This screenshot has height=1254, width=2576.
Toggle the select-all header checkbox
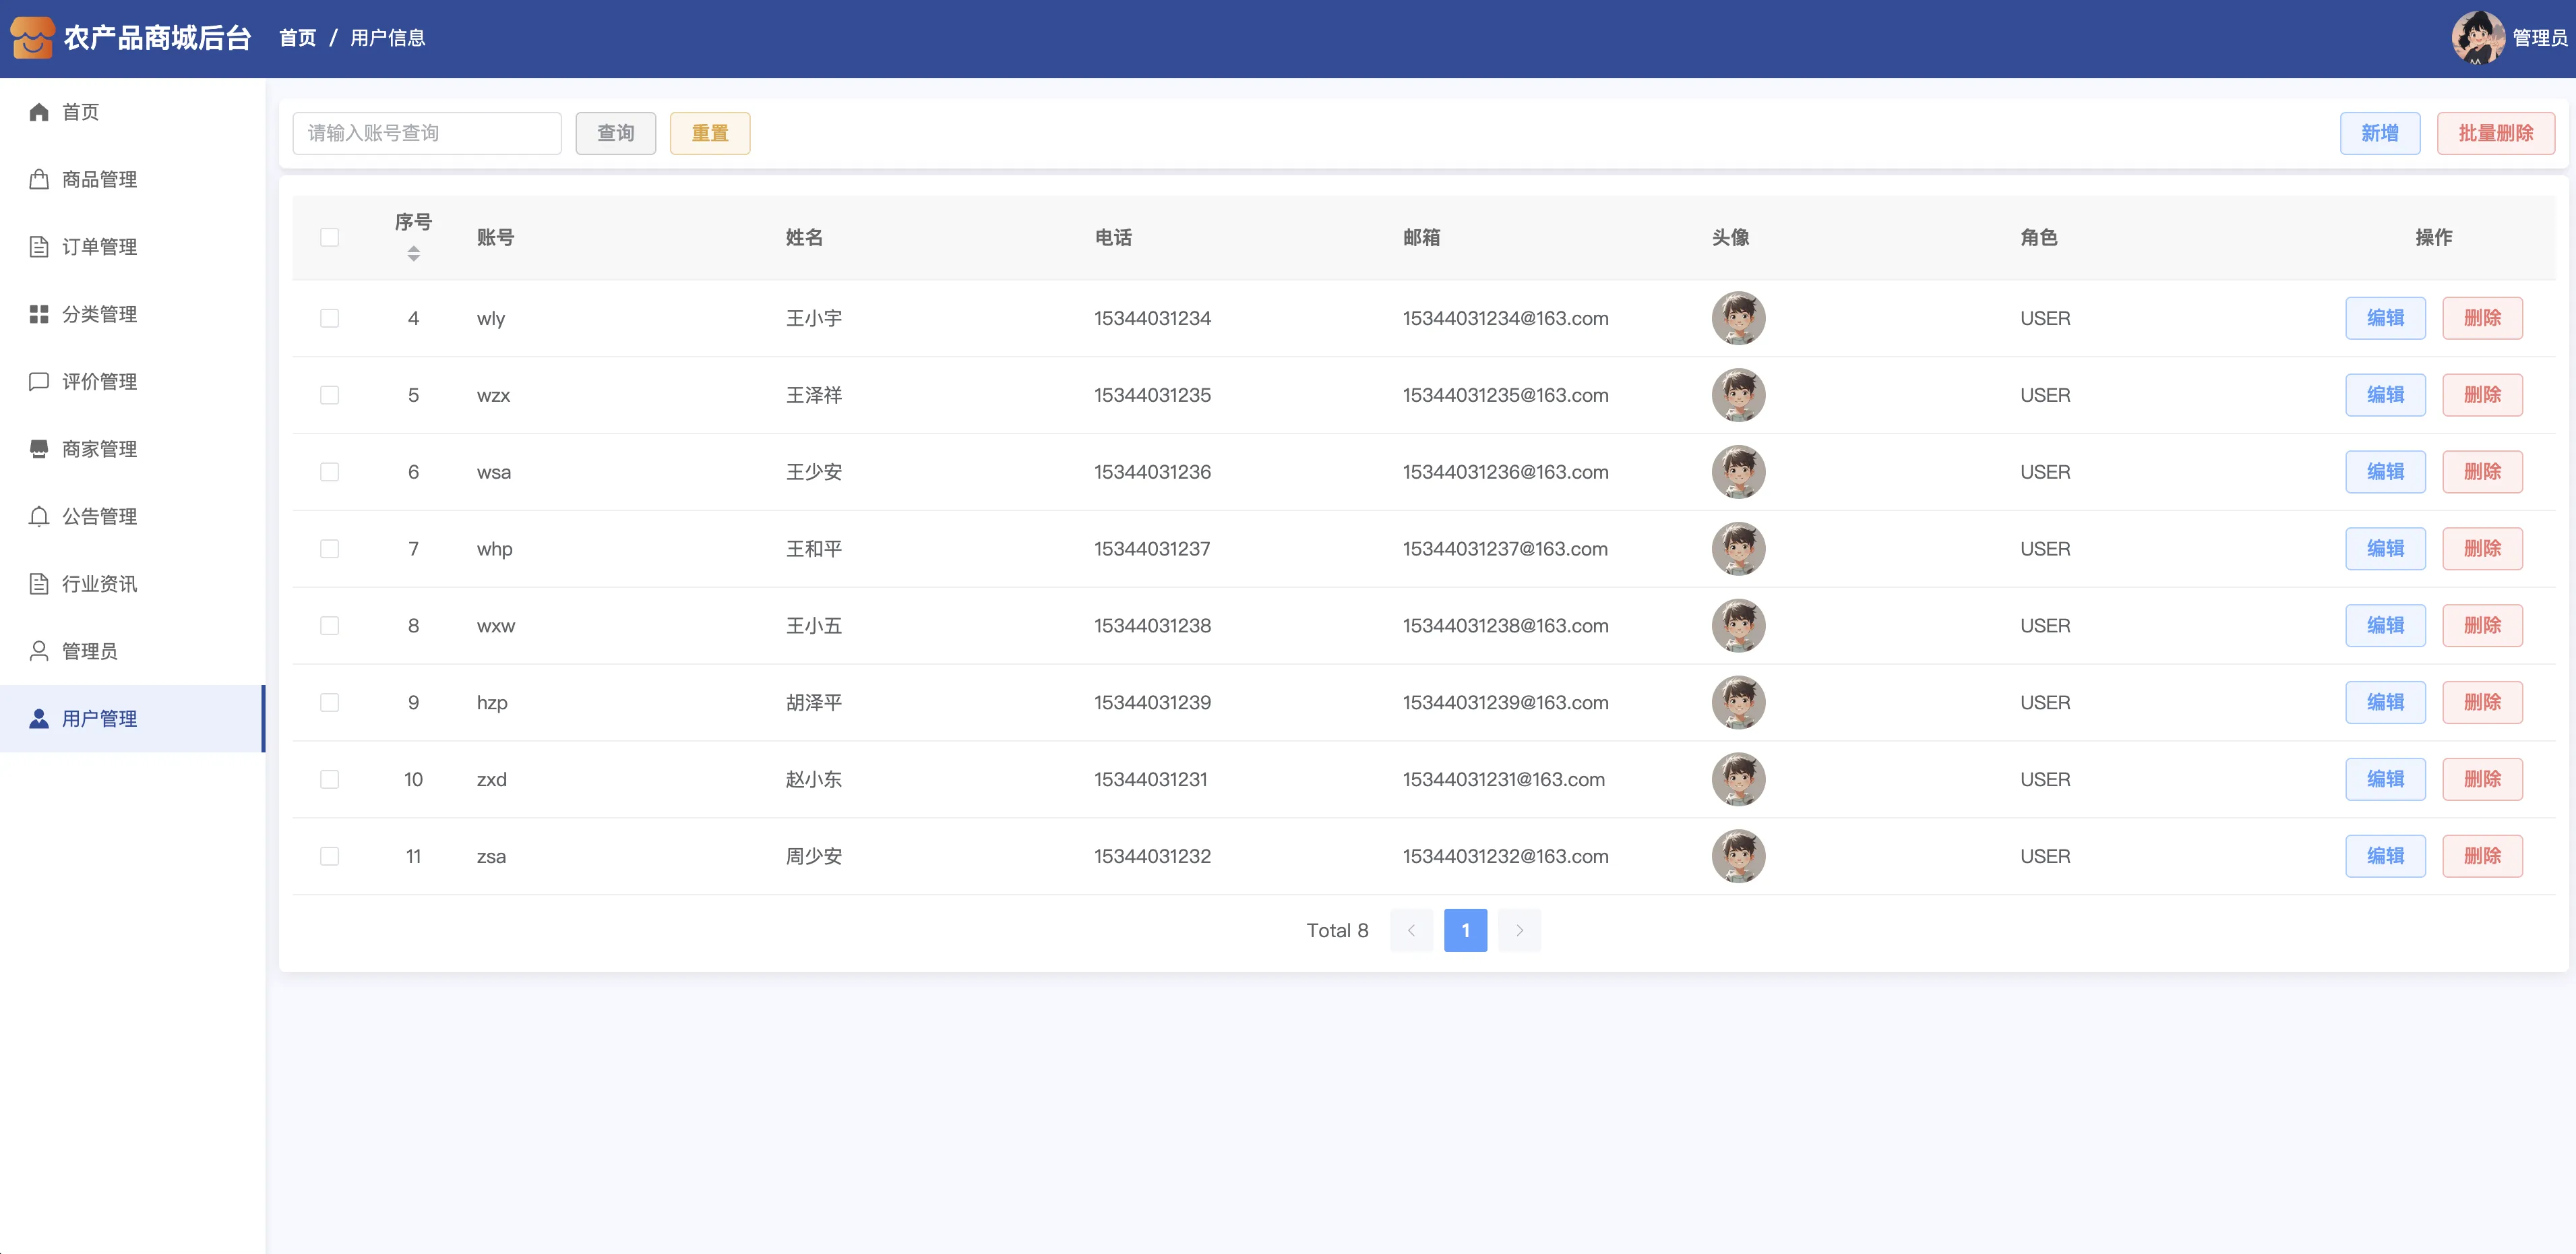point(329,238)
